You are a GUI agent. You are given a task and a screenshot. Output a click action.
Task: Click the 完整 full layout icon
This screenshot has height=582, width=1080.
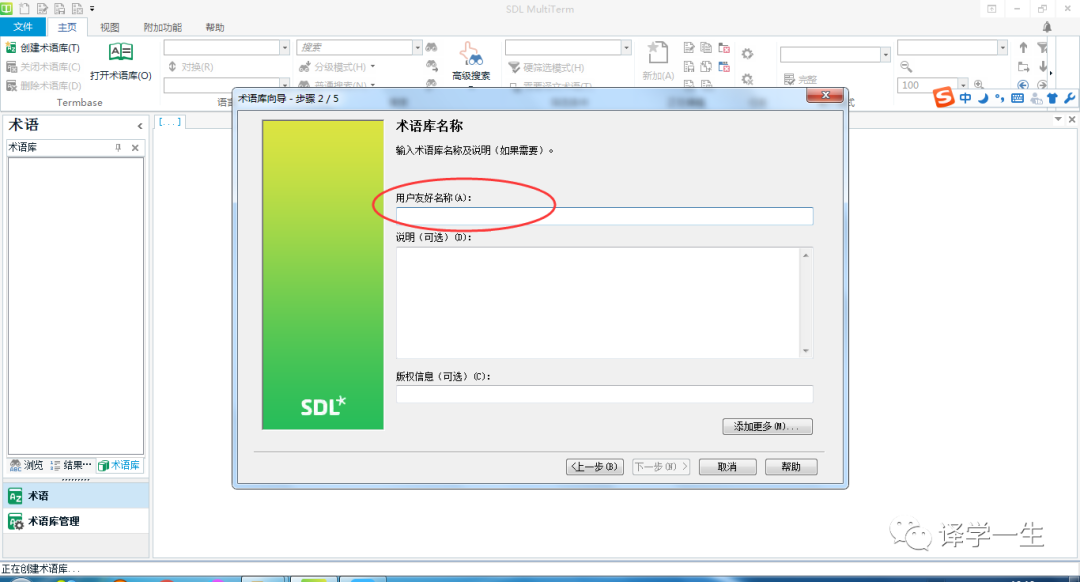pyautogui.click(x=789, y=79)
